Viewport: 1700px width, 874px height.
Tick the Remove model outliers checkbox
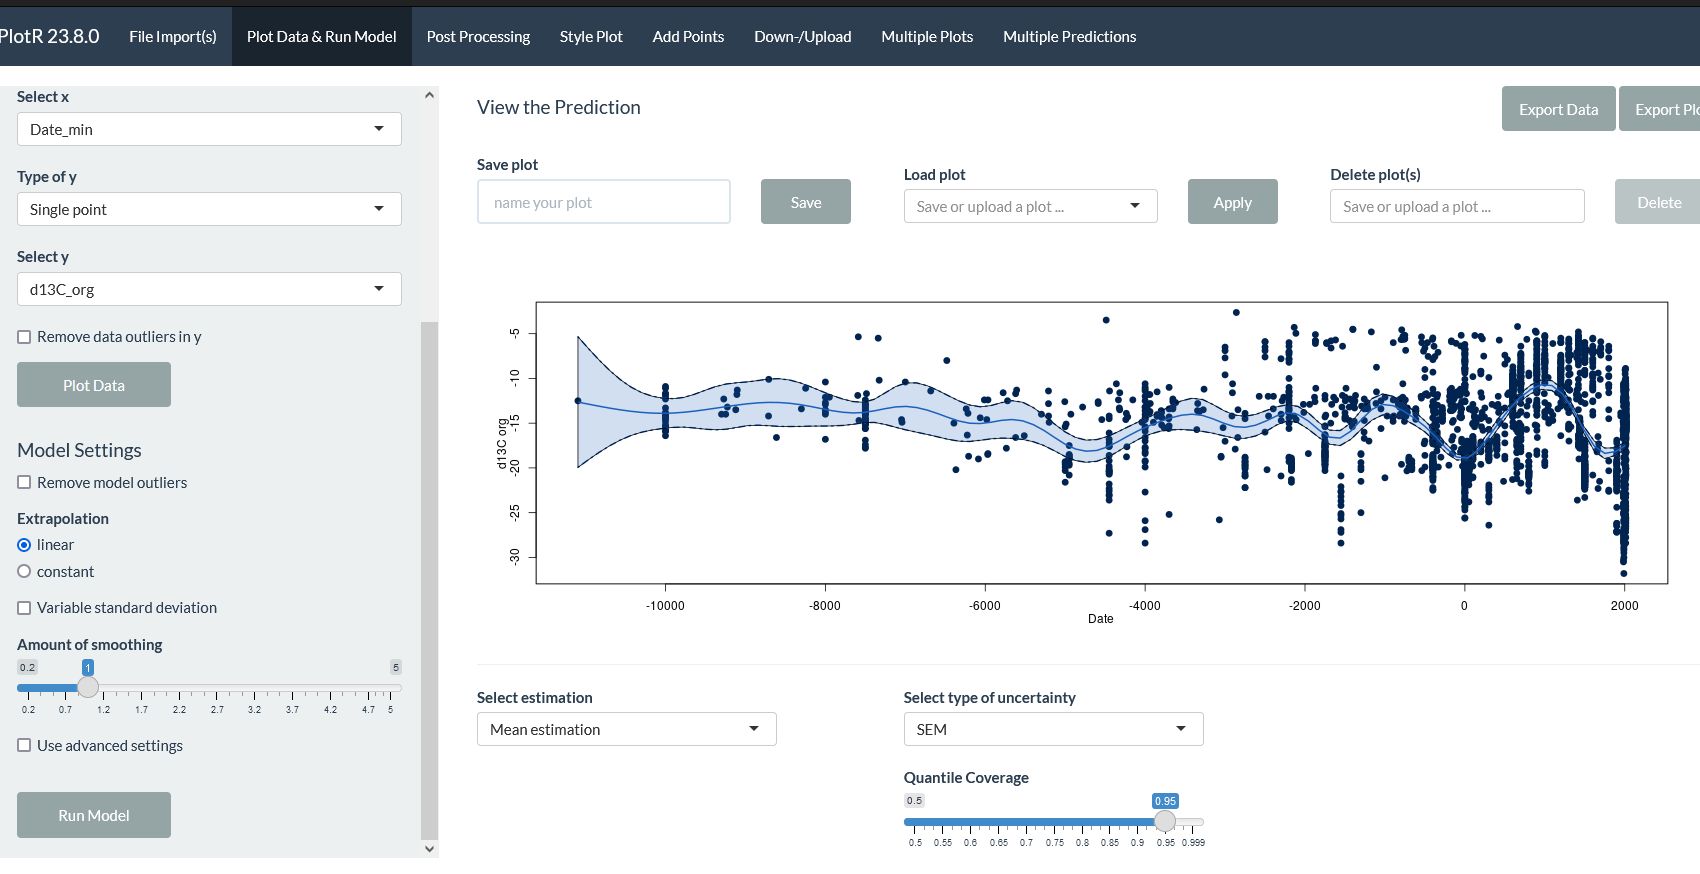click(x=24, y=483)
